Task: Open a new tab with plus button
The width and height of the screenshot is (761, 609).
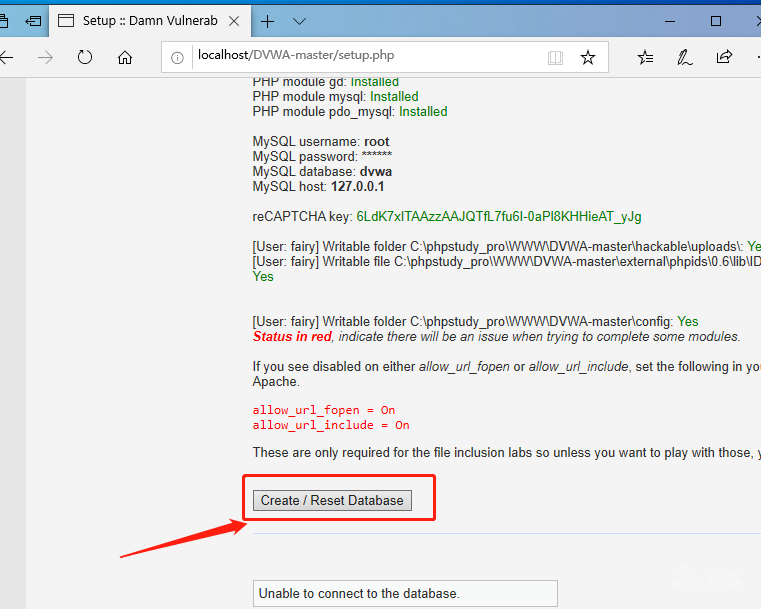Action: pos(267,21)
